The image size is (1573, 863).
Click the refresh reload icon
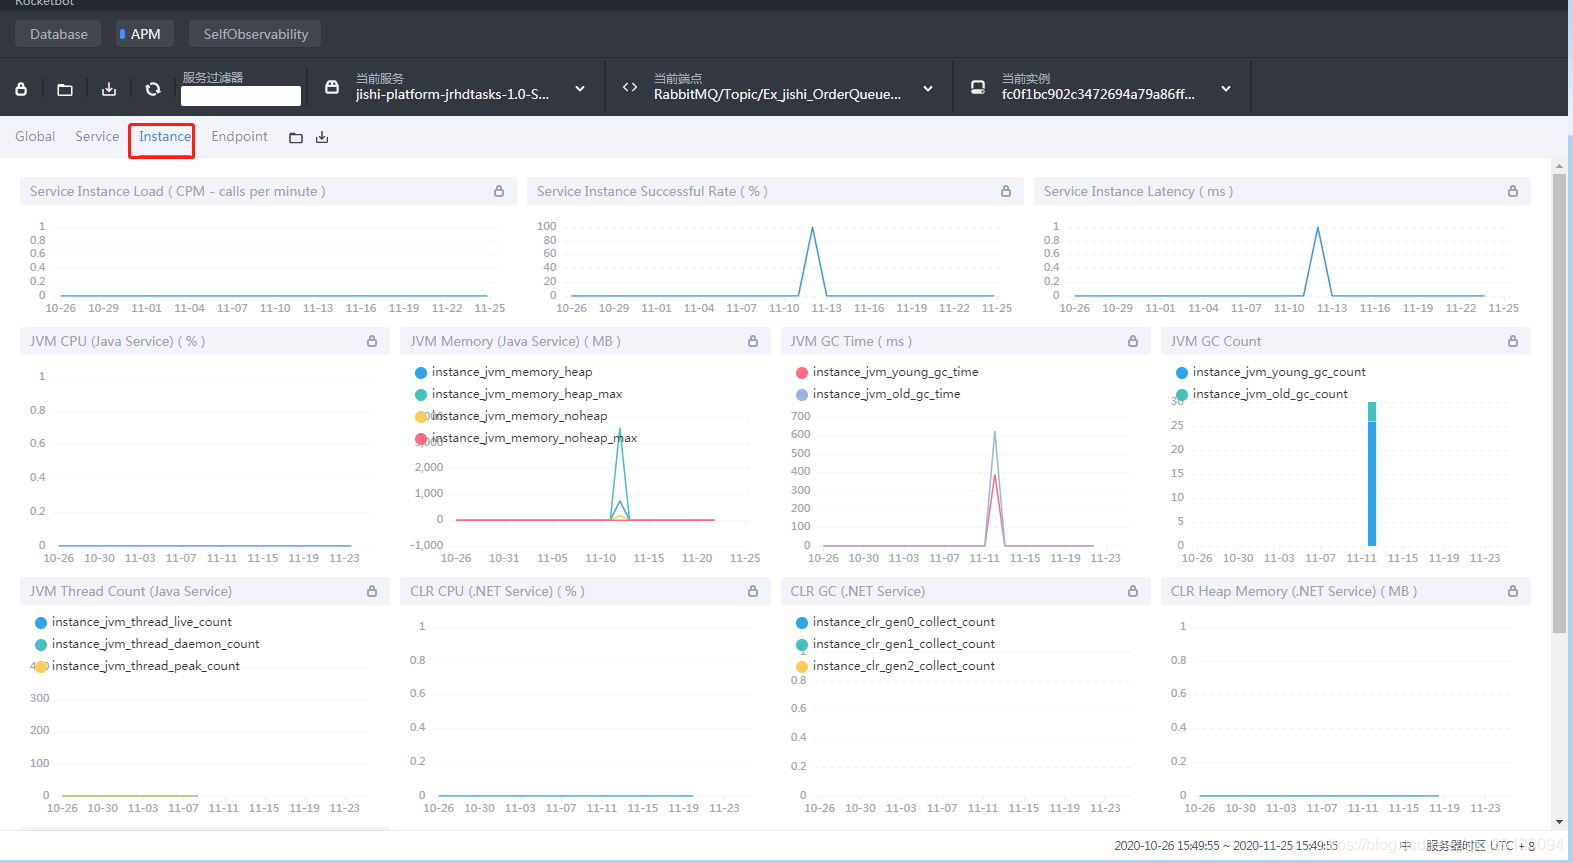tap(153, 89)
